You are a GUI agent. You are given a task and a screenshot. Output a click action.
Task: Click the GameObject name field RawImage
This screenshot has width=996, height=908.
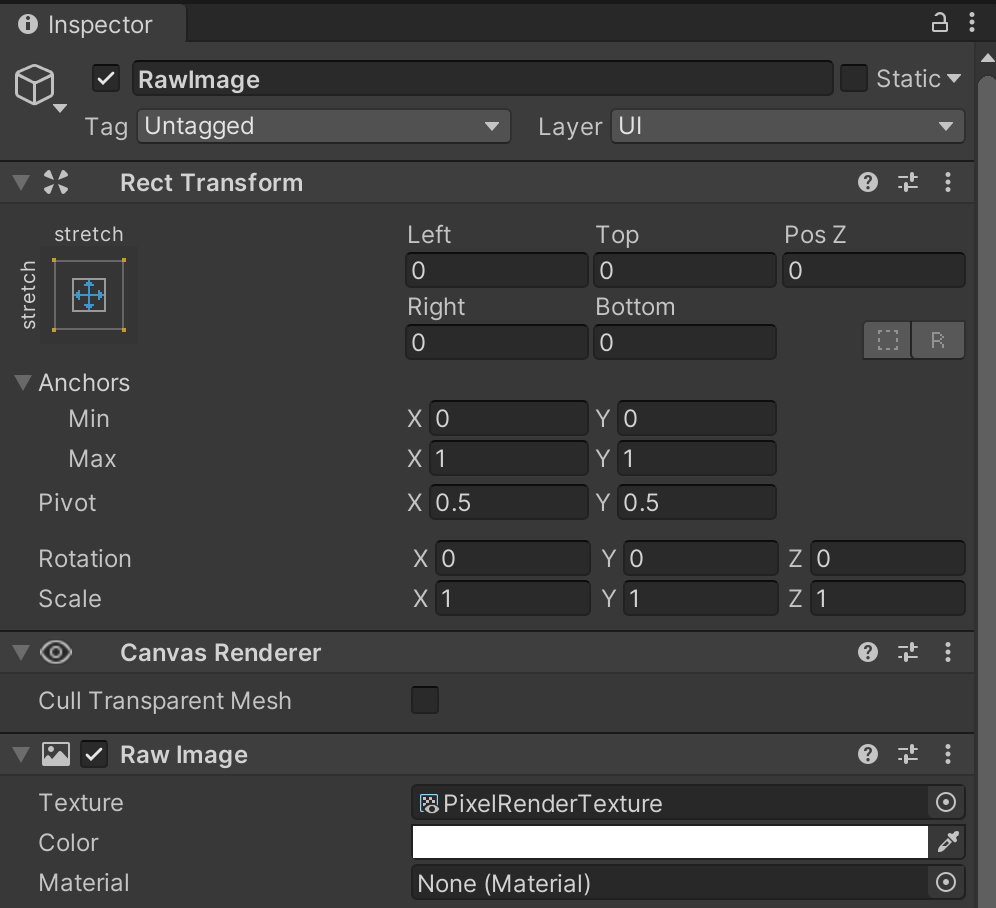pyautogui.click(x=483, y=79)
